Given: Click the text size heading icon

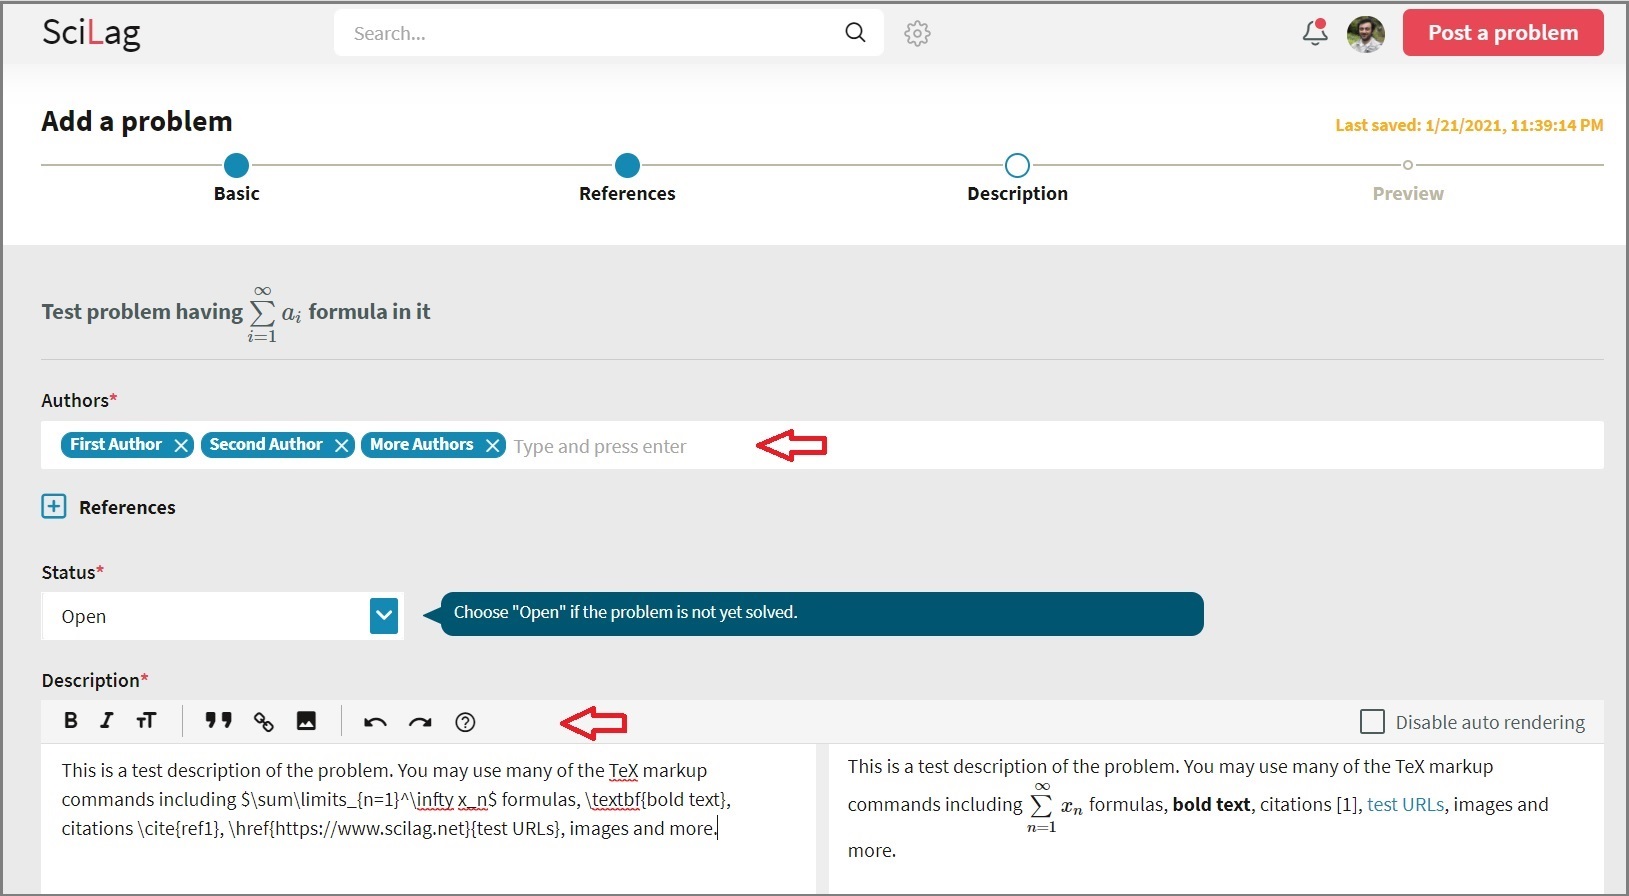Looking at the screenshot, I should pos(146,721).
